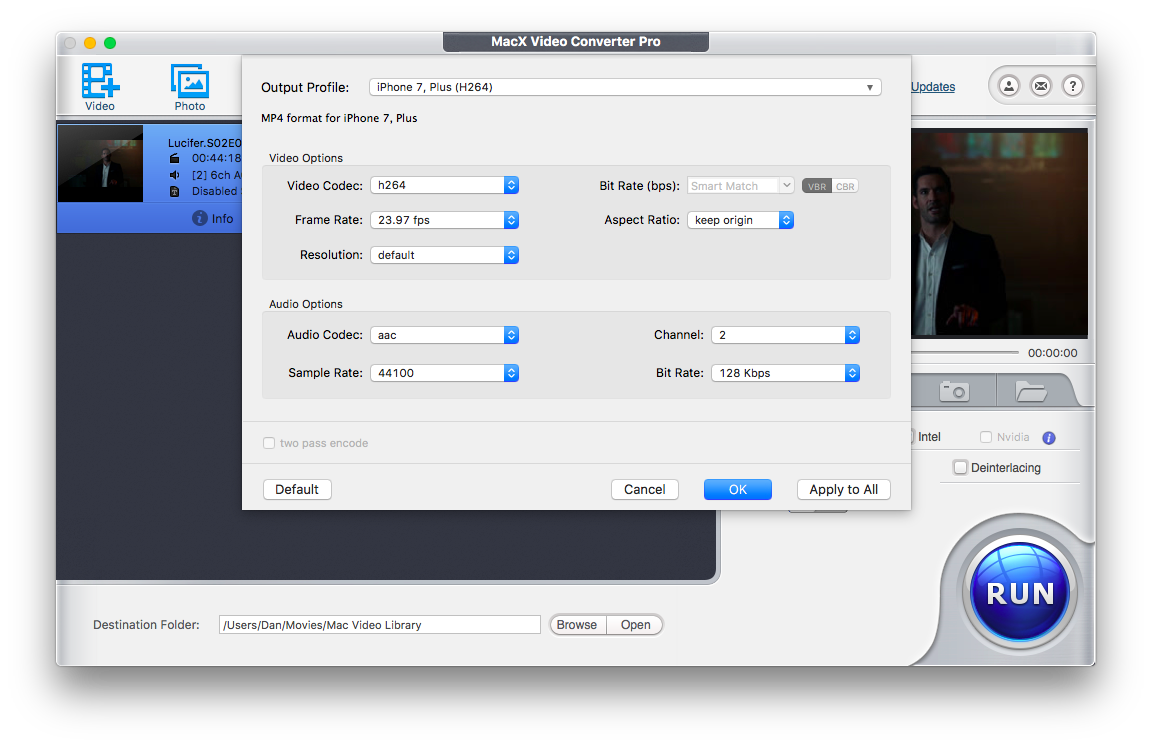Image resolution: width=1152 pixels, height=746 pixels.
Task: Enable two pass encode checkbox
Action: click(x=269, y=443)
